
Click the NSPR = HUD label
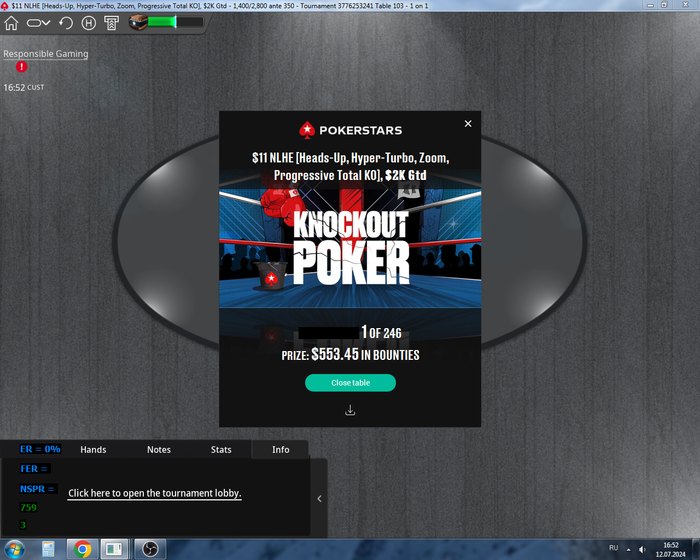38,489
